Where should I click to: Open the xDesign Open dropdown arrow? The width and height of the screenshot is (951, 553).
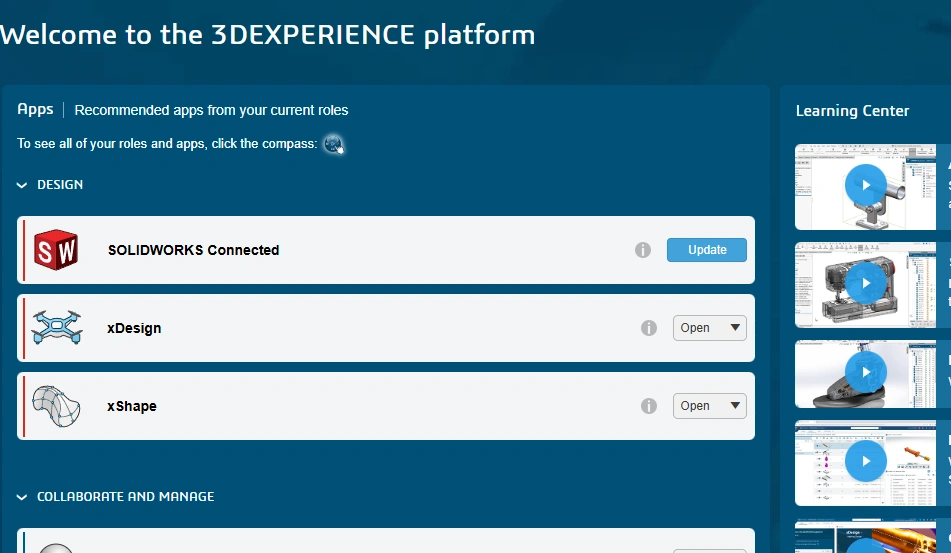coord(735,328)
